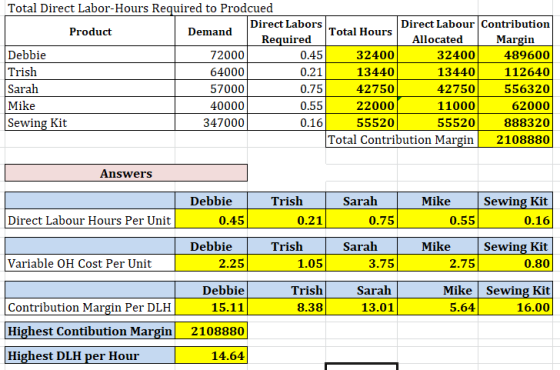Click Sewing Kit direct labors required 0.16 in top table
The width and height of the screenshot is (560, 370).
click(286, 122)
